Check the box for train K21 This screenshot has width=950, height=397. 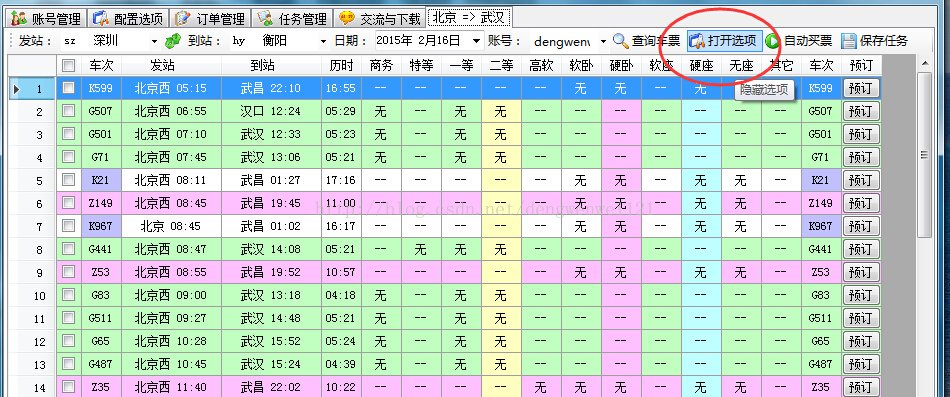[x=69, y=180]
